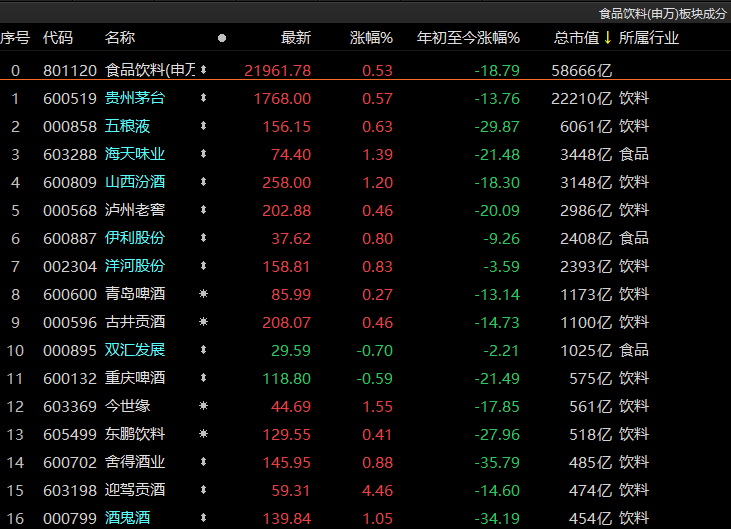
Task: Click 食品 industry in 海天味业 row
Action: pyautogui.click(x=634, y=154)
